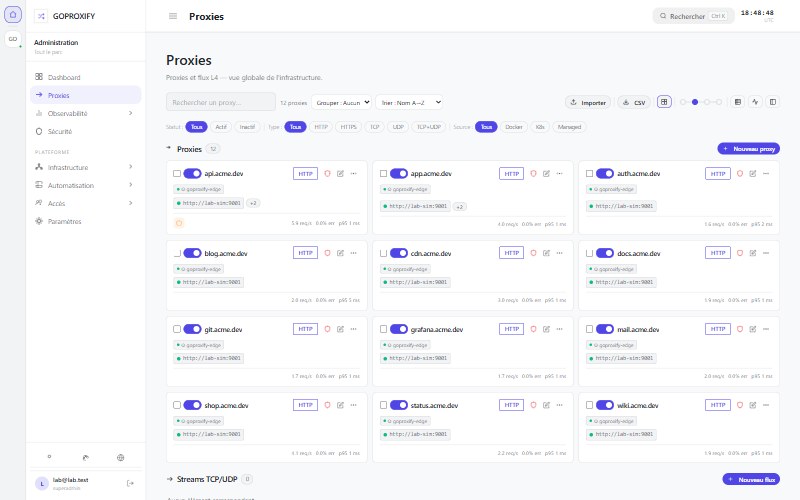The height and width of the screenshot is (500, 800).
Task: Click the theme palette icon in sidebar footer
Action: pyautogui.click(x=85, y=458)
